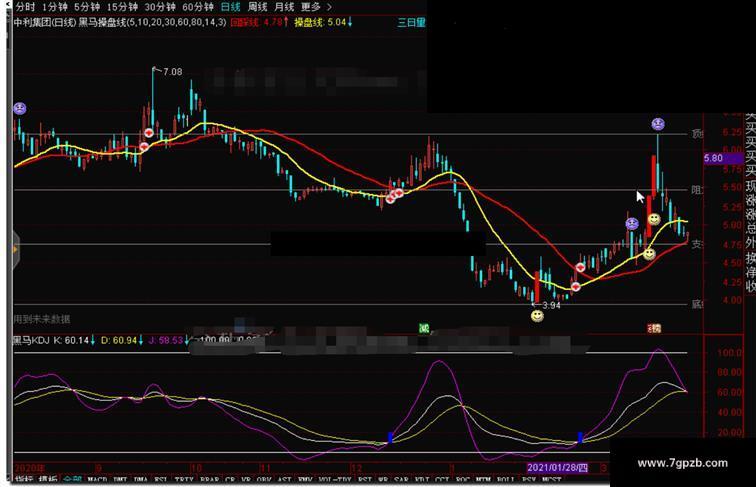Click the yellow smiley beside the tall red candle

pos(654,220)
